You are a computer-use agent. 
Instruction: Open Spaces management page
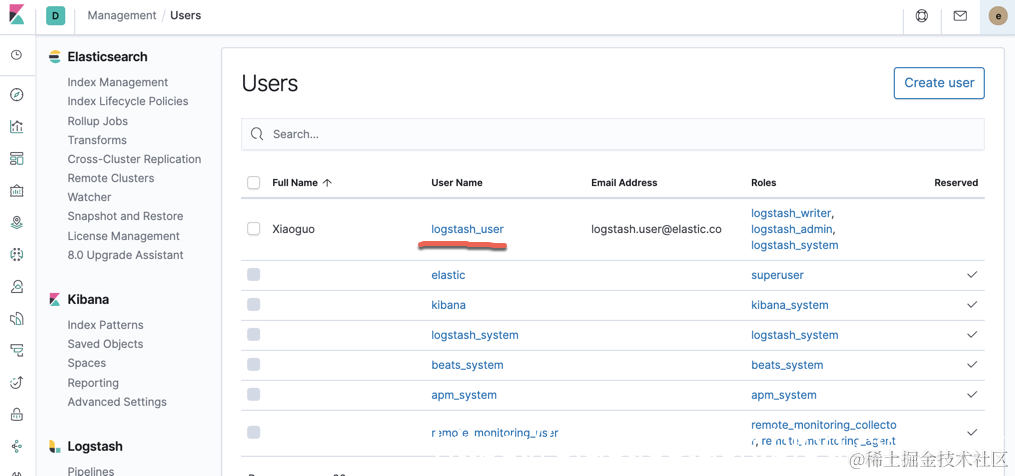(87, 363)
